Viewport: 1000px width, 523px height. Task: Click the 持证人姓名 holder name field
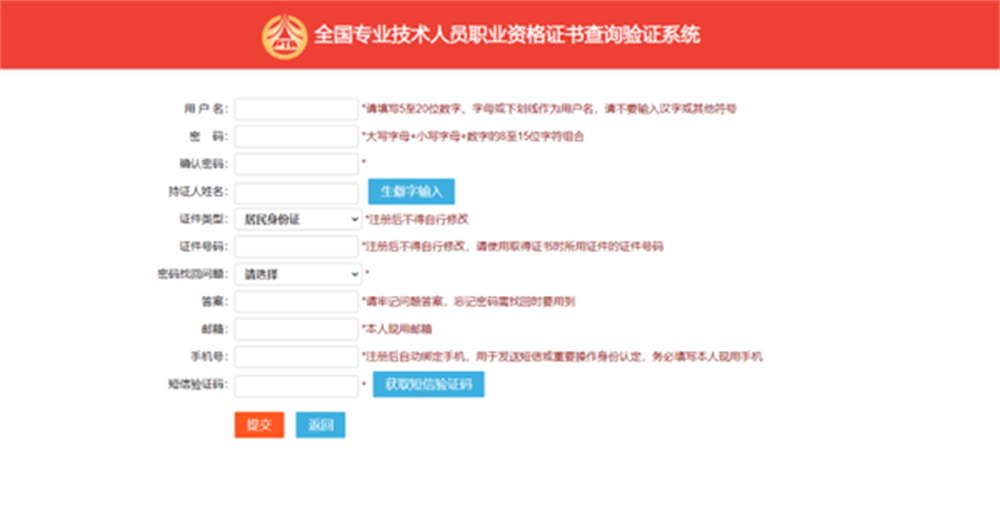[x=297, y=192]
